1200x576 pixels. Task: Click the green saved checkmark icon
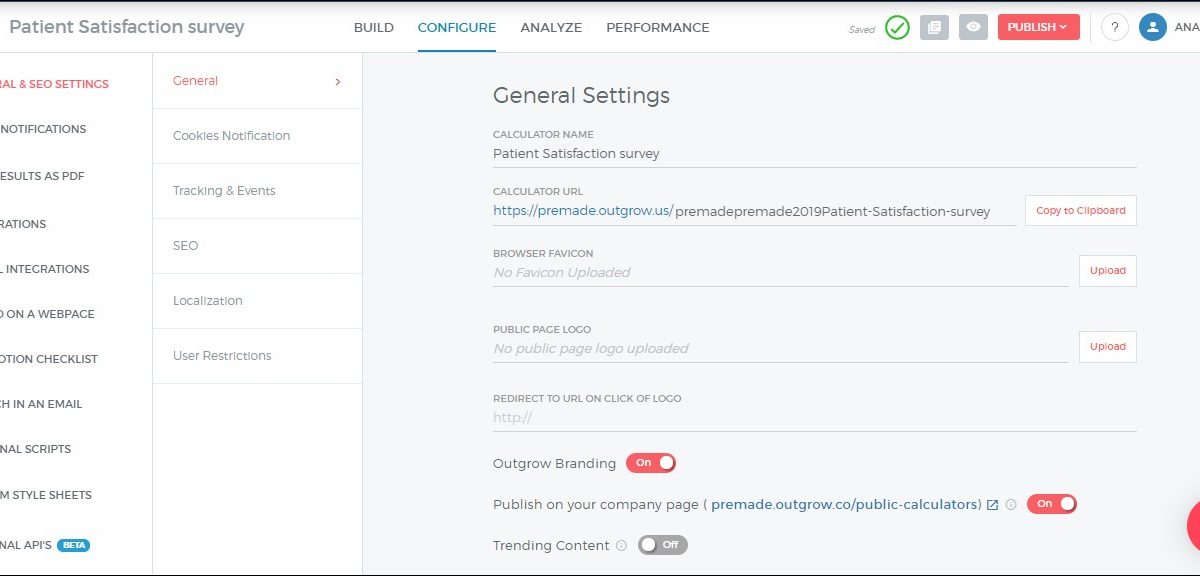click(897, 28)
